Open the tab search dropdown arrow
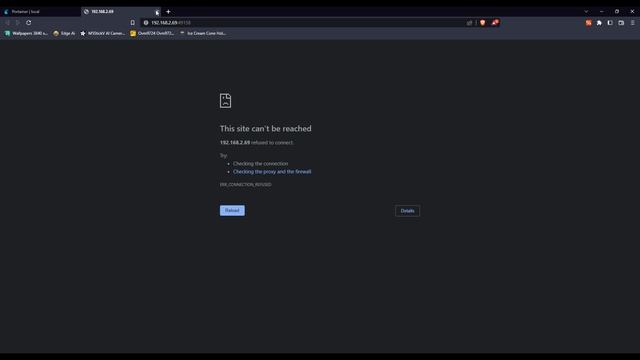 pos(586,11)
